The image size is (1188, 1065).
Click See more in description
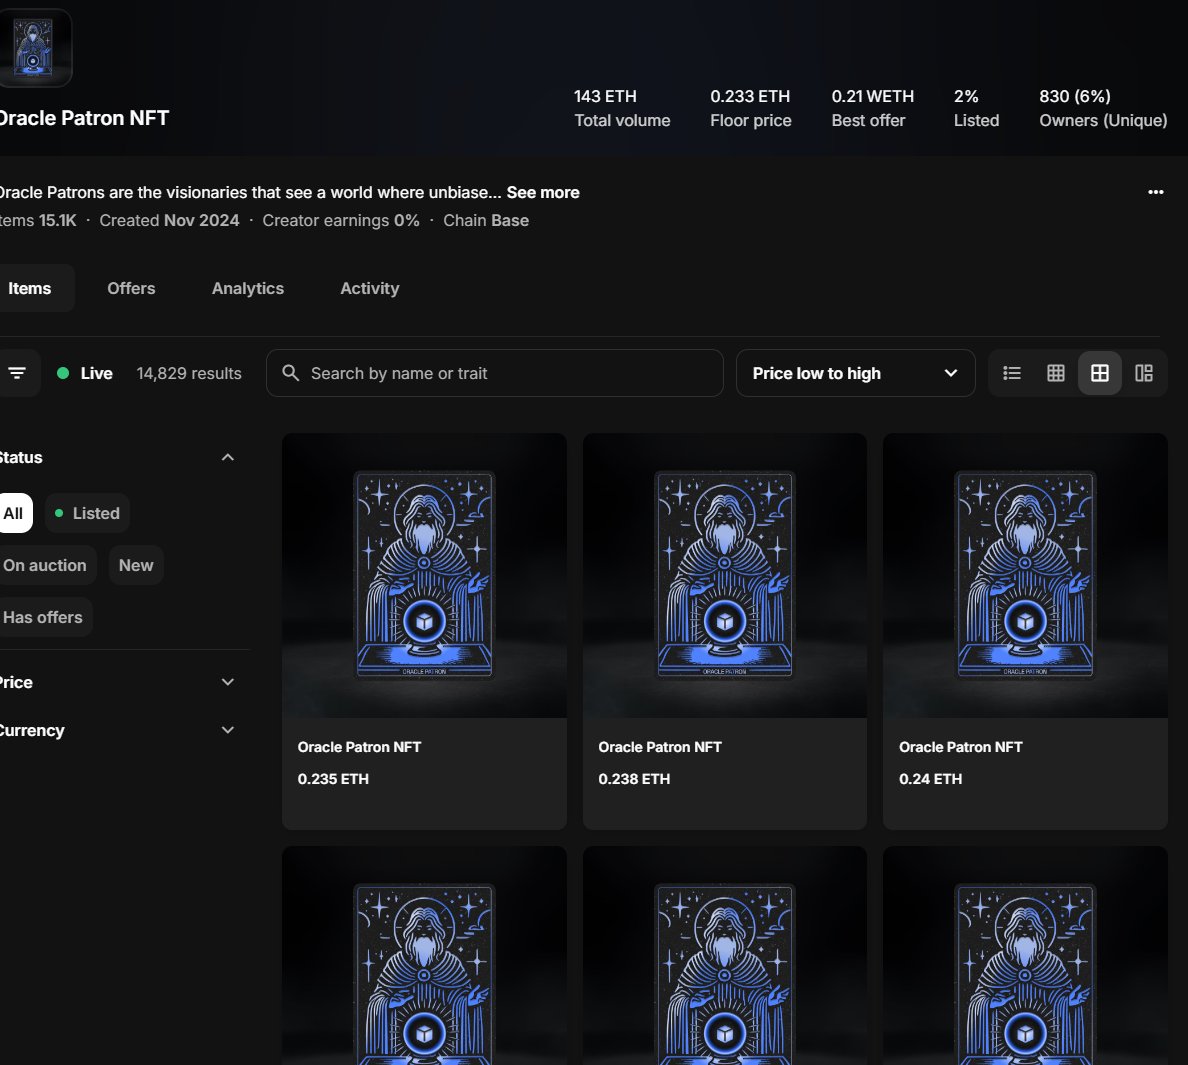coord(542,192)
